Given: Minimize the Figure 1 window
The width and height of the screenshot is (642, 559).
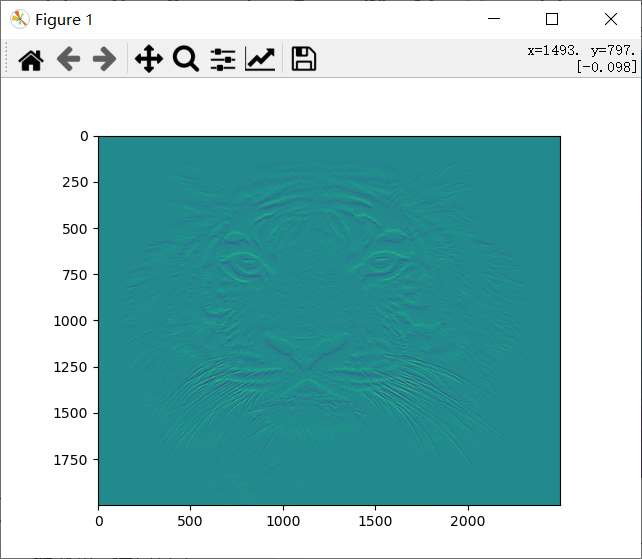Looking at the screenshot, I should tap(494, 19).
